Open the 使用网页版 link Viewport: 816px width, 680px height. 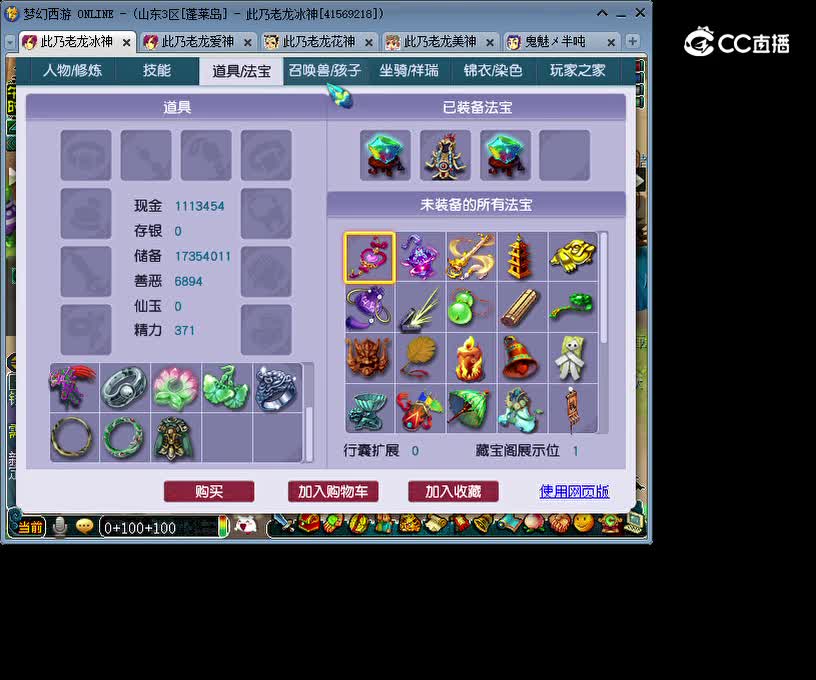(575, 492)
